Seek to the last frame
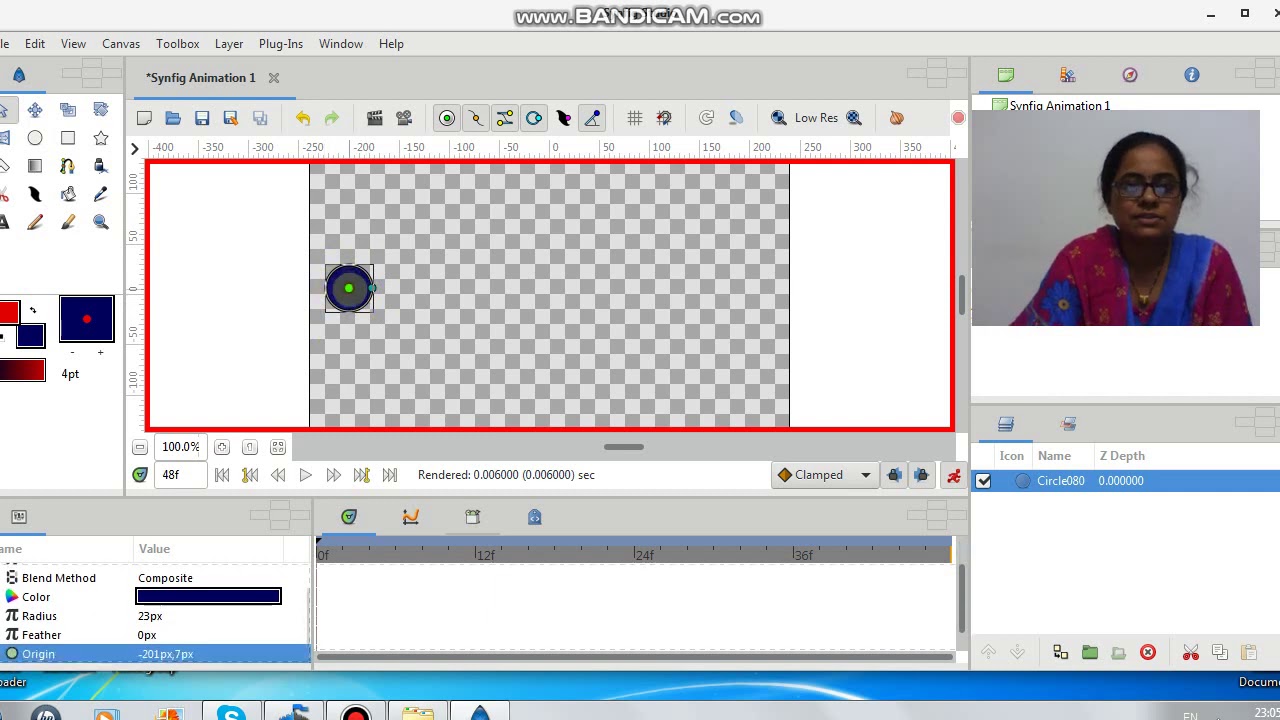This screenshot has height=720, width=1280. 390,475
